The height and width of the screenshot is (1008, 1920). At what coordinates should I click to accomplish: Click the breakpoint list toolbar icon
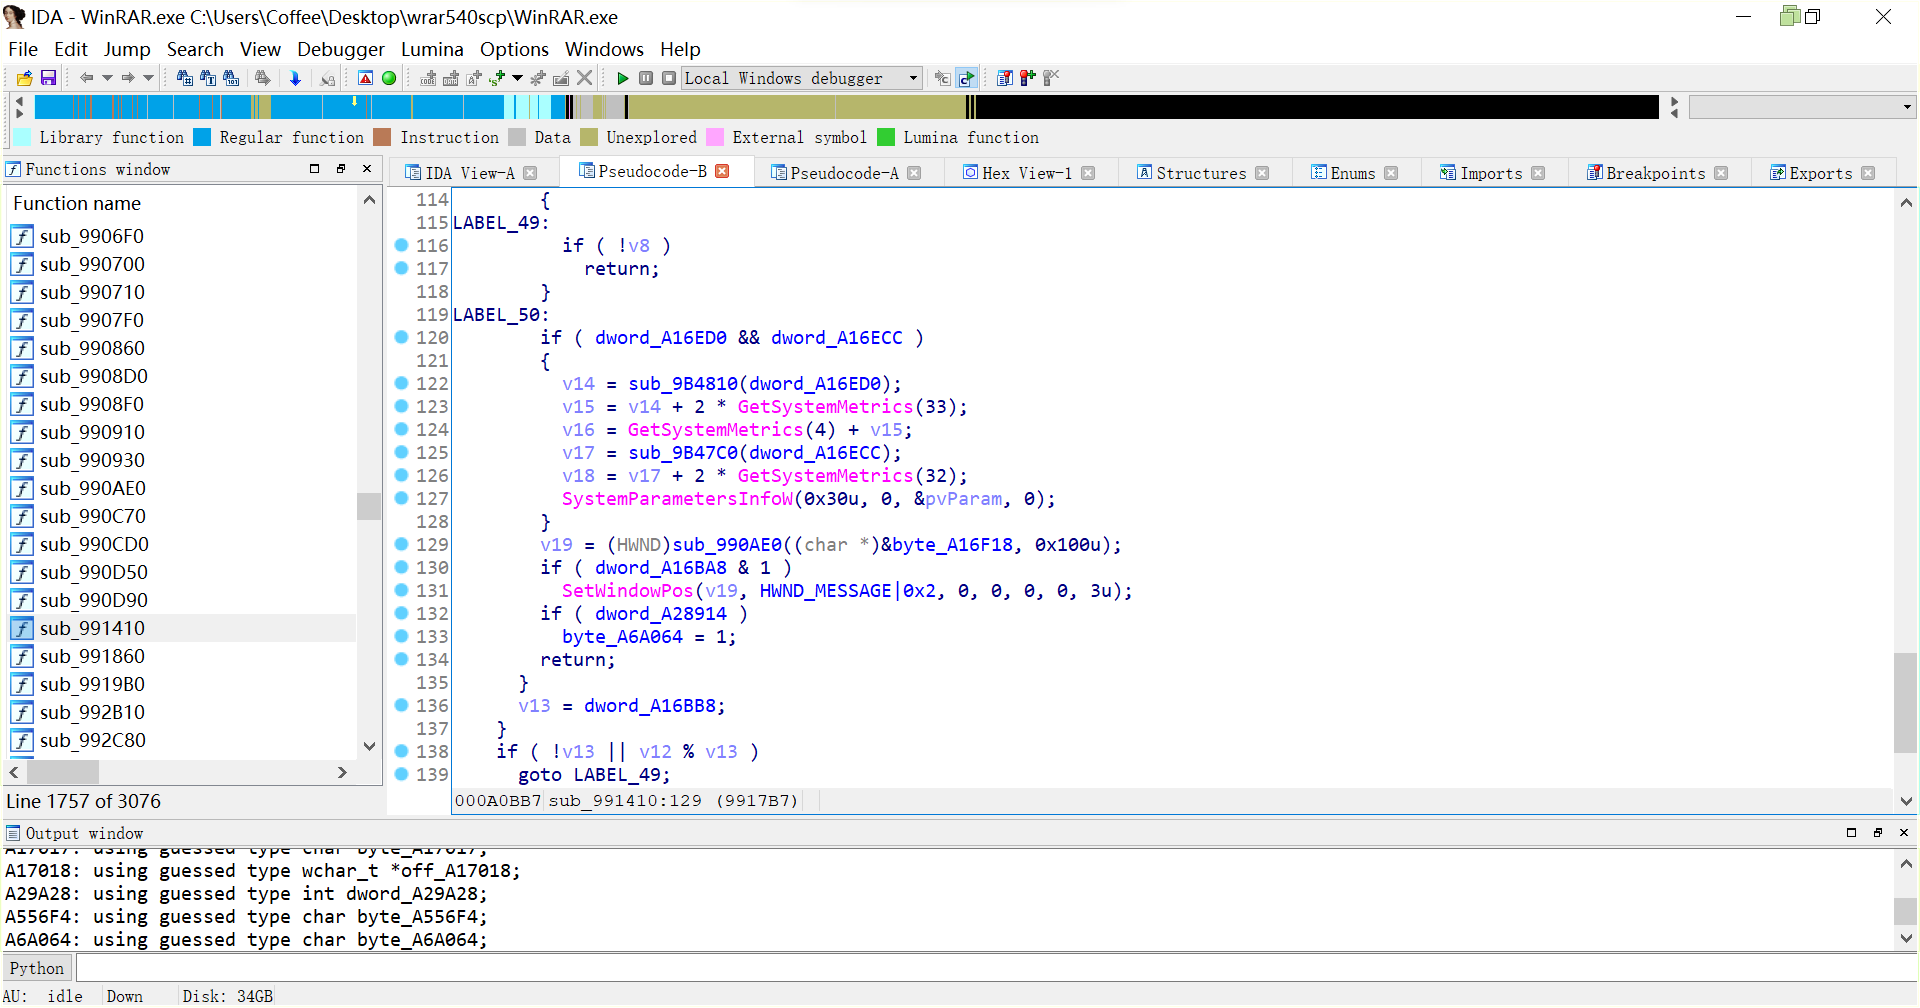1005,78
